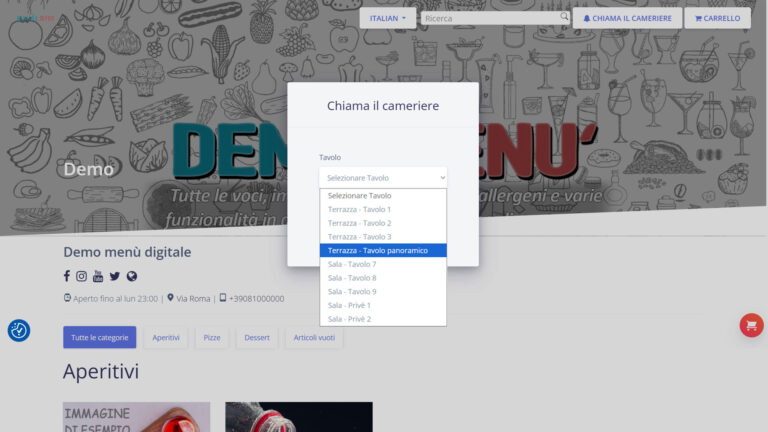
Task: Open the blue accessibility widget icon
Action: click(x=18, y=330)
